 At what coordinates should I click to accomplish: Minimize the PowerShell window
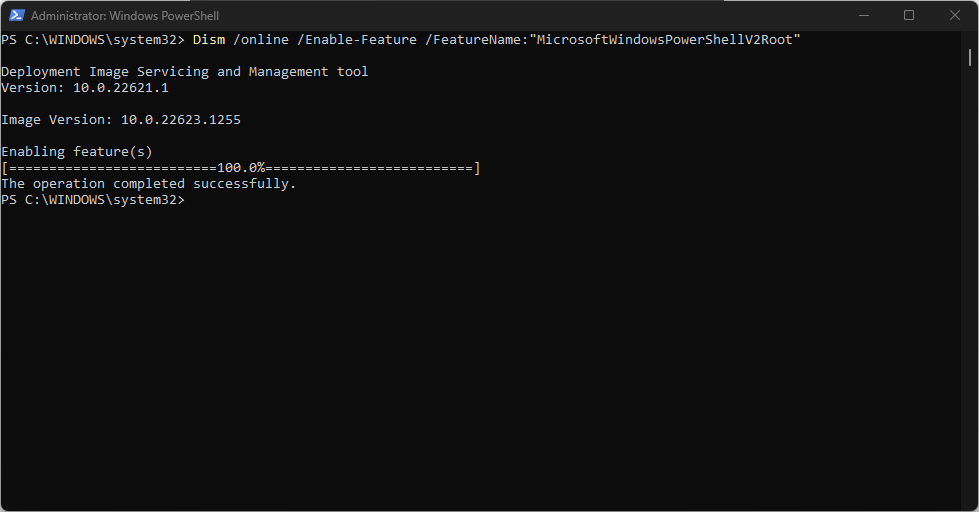pyautogui.click(x=864, y=15)
